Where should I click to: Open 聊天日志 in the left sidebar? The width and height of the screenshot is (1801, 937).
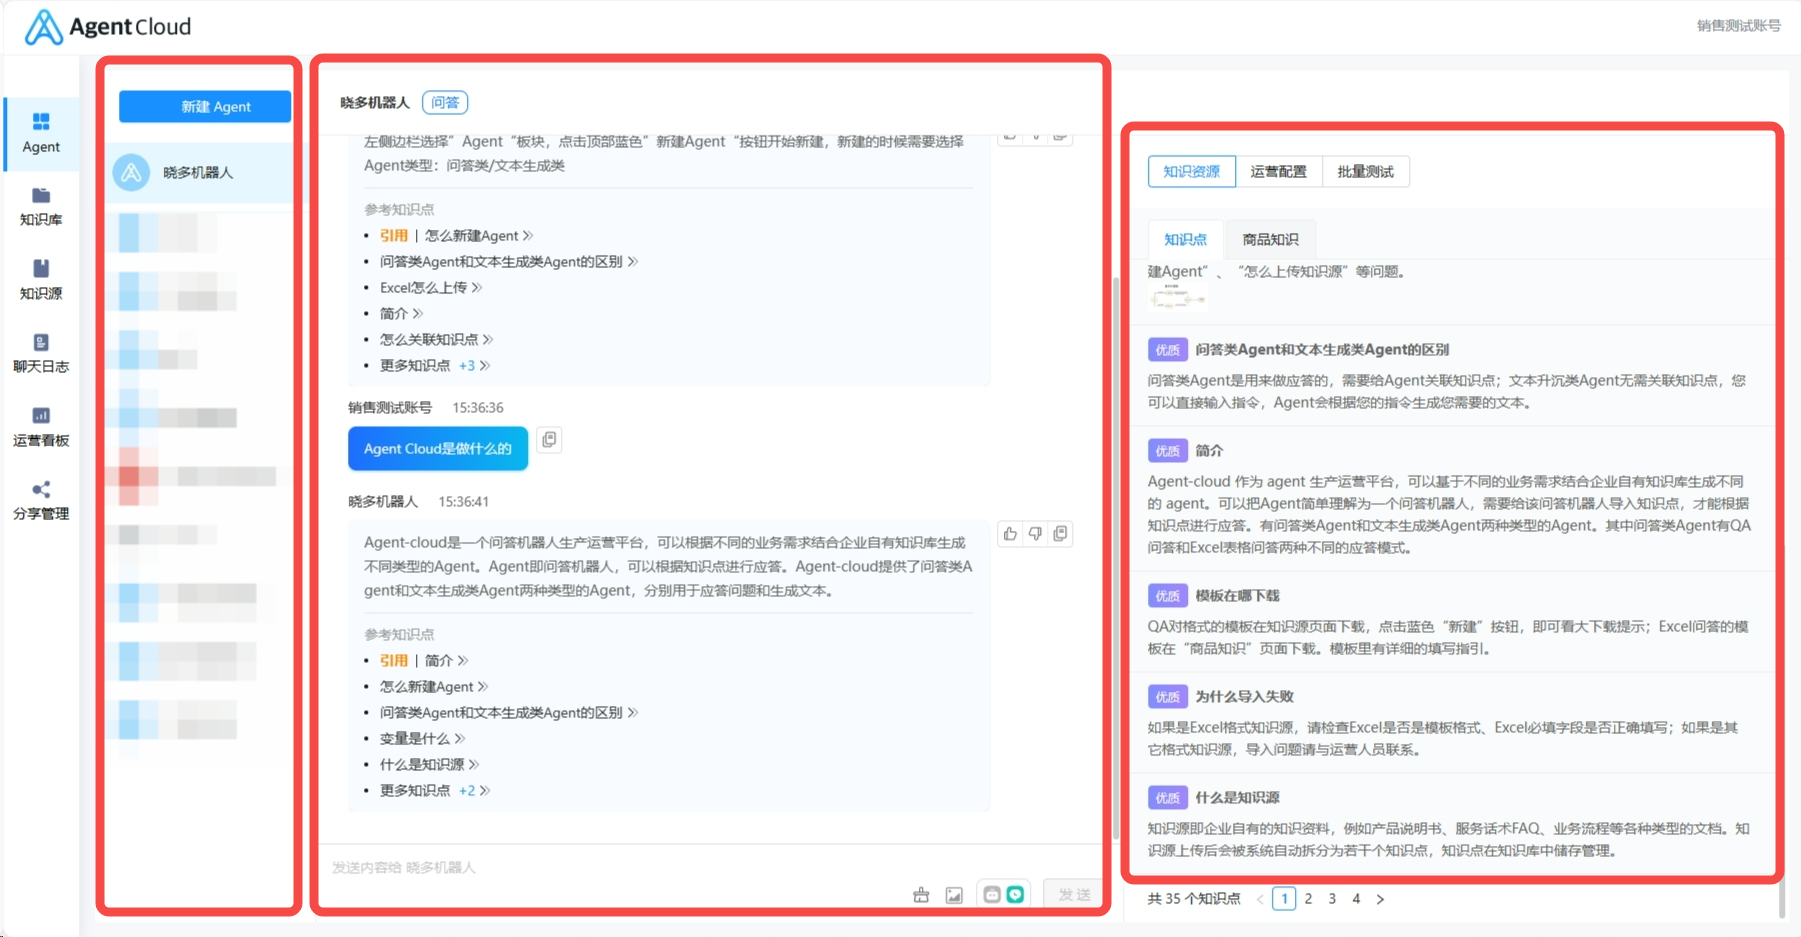pos(41,354)
